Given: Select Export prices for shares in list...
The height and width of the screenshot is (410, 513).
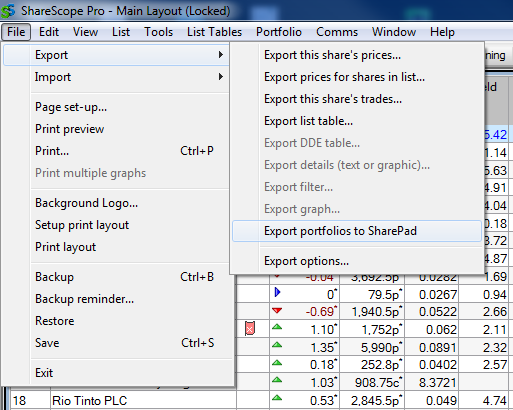Looking at the screenshot, I should tap(357, 77).
